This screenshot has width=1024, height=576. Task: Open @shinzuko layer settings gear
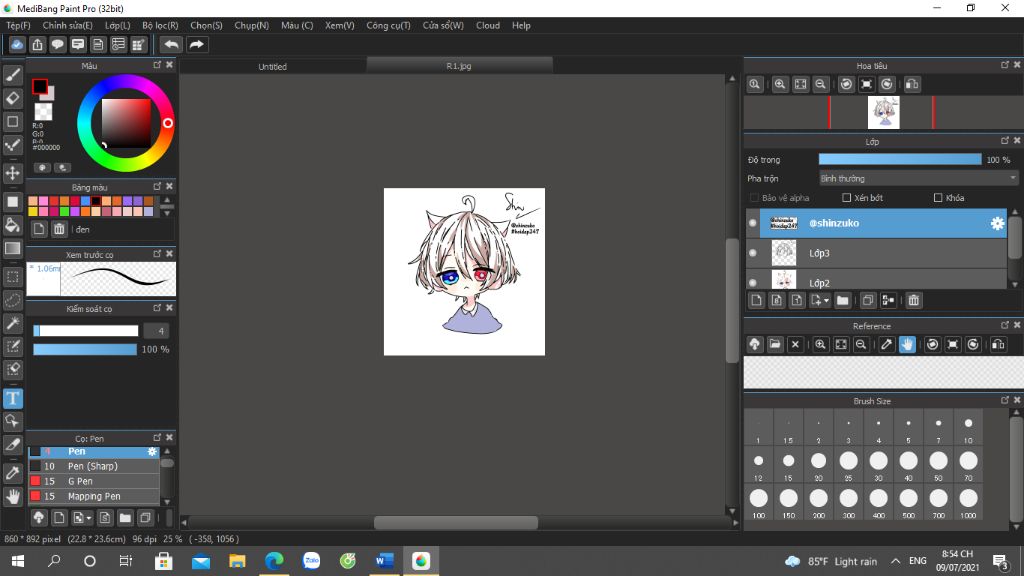pyautogui.click(x=997, y=223)
